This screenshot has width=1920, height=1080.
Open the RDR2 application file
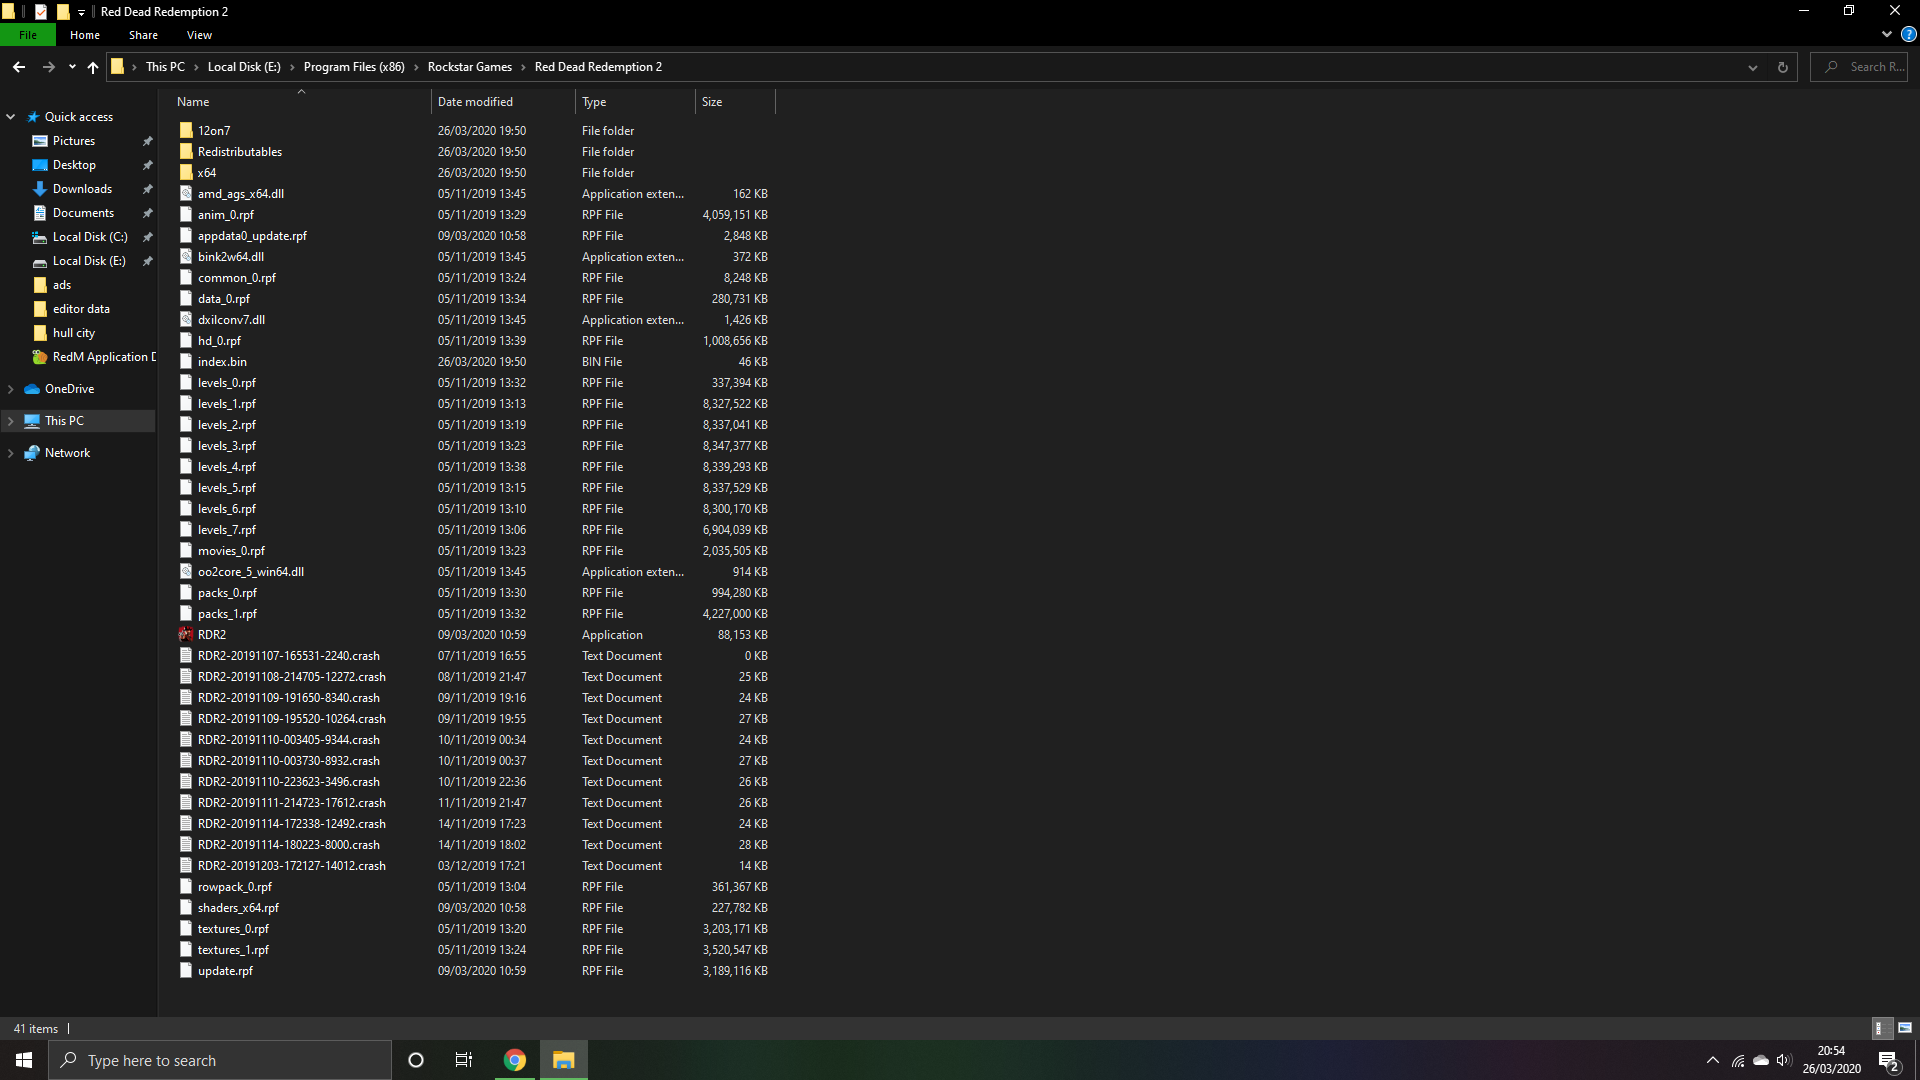211,635
